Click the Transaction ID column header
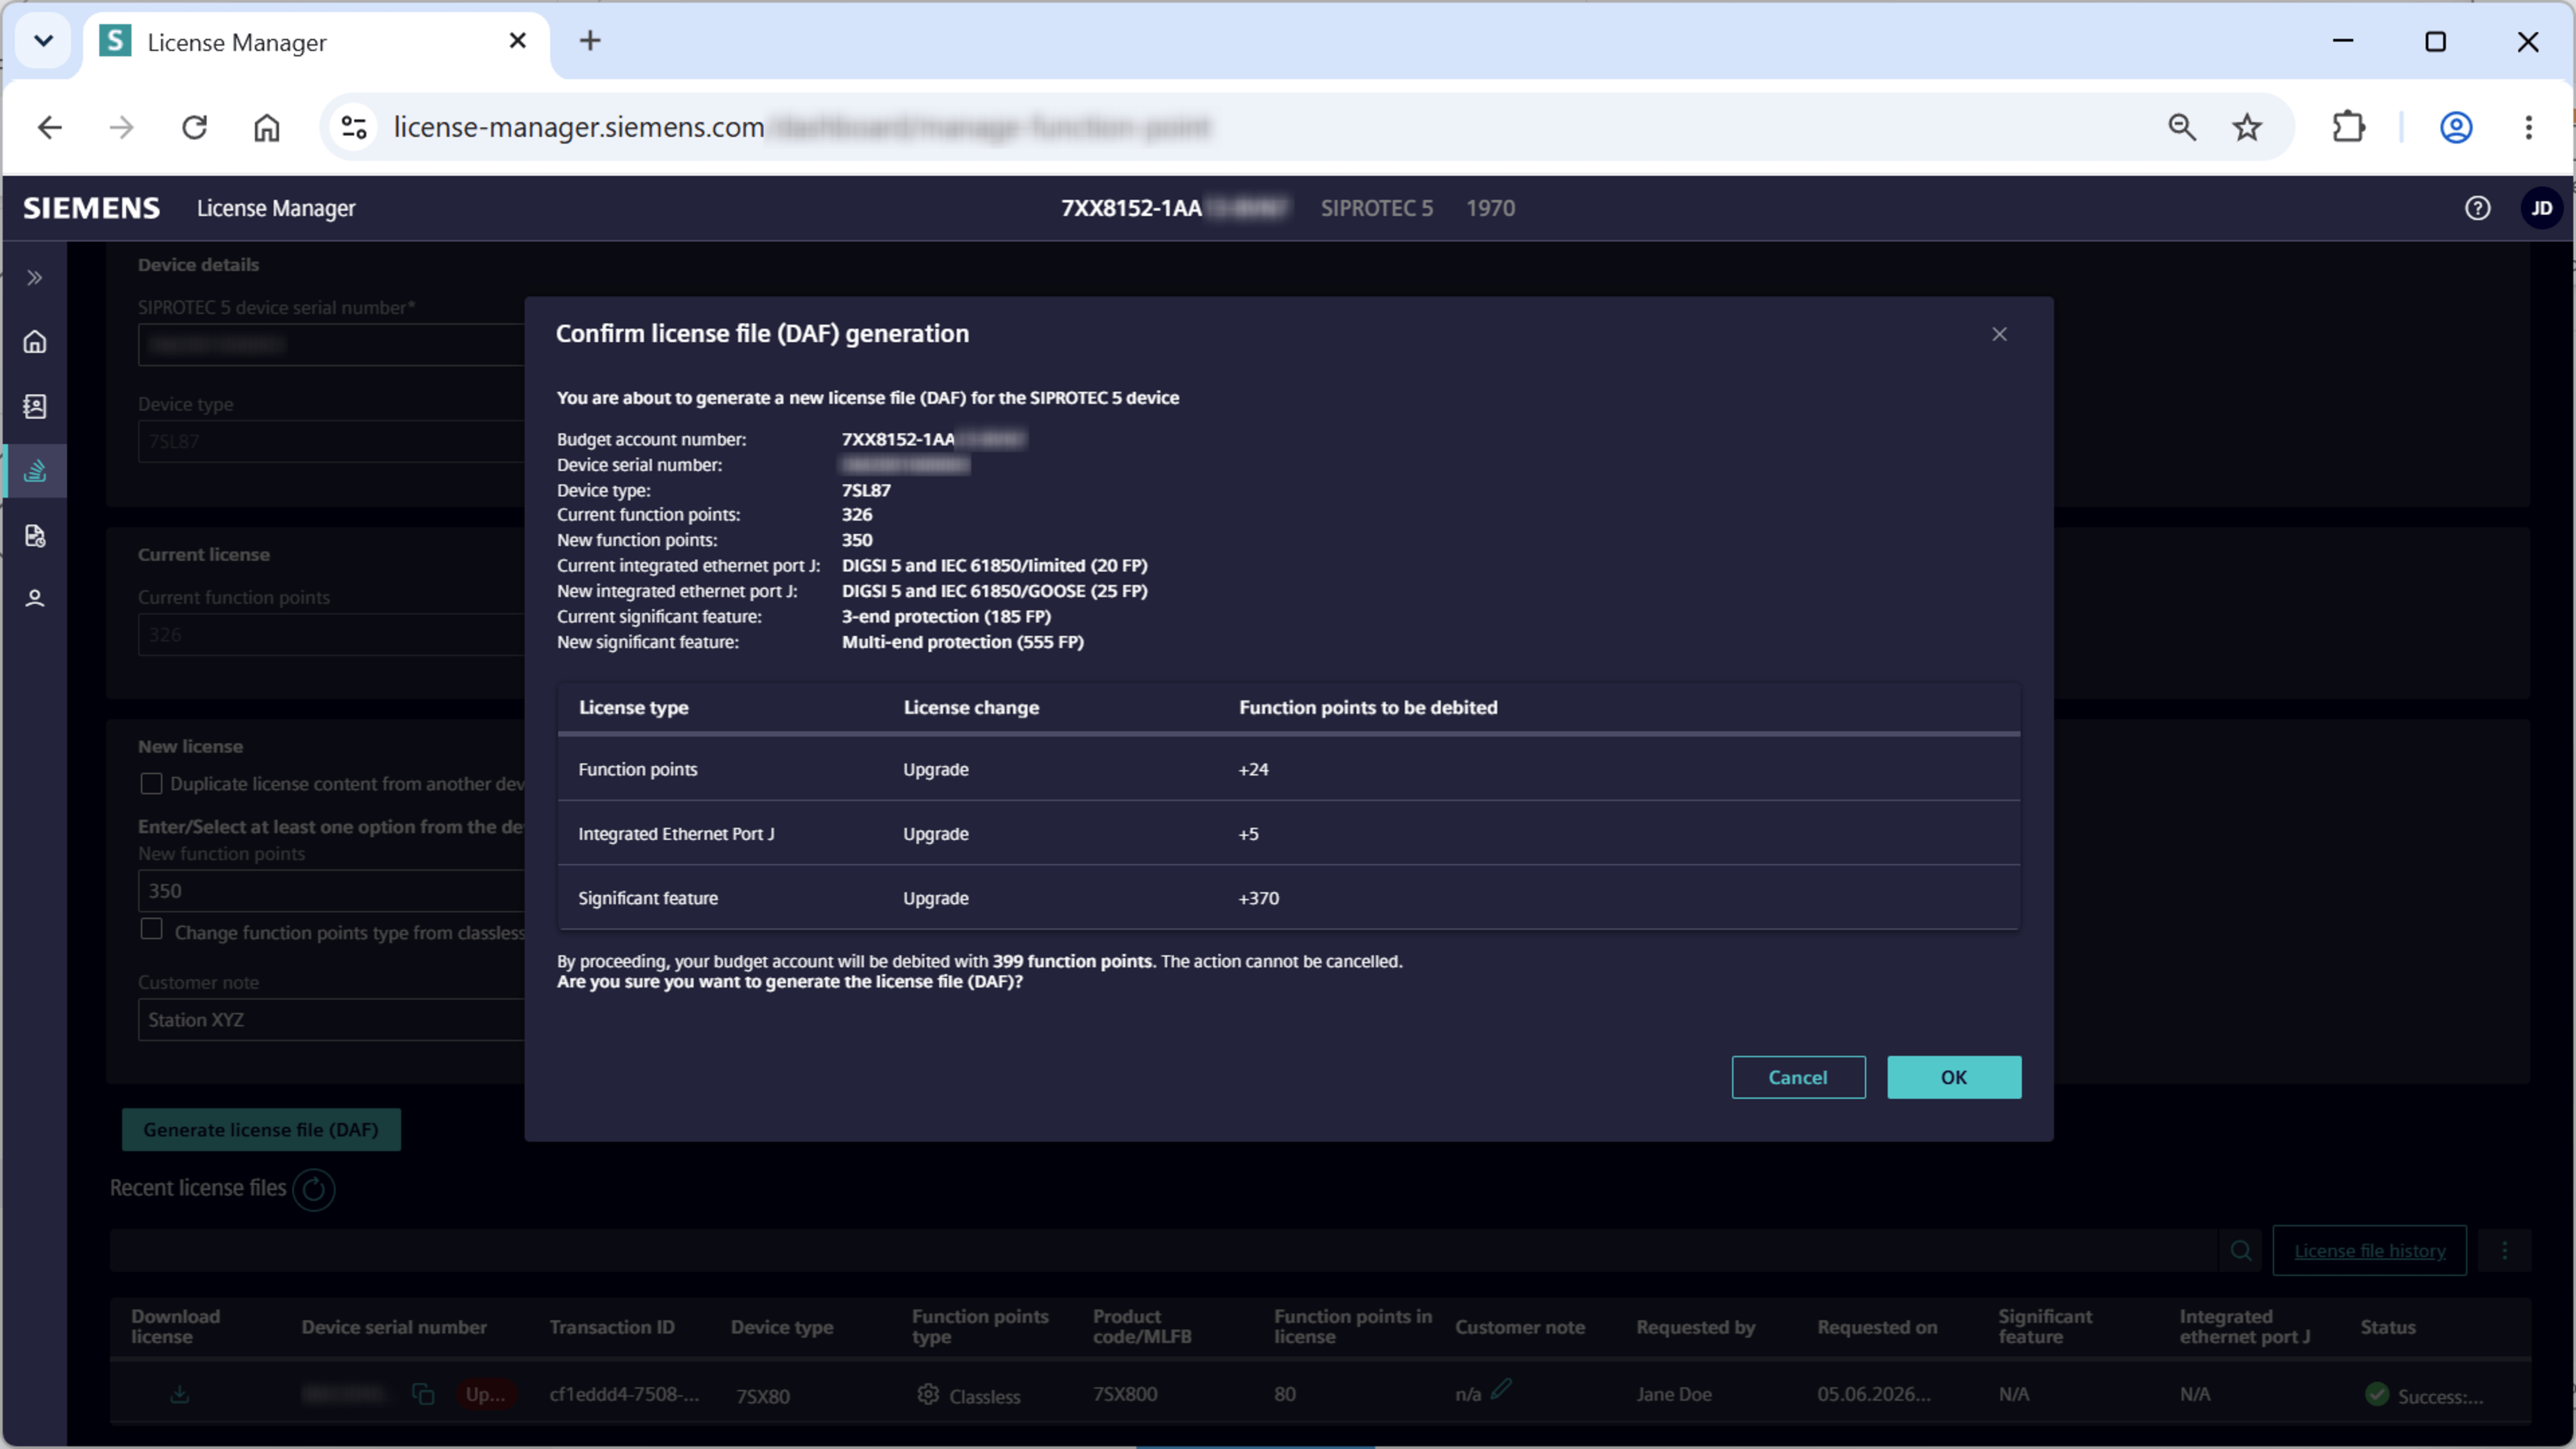Viewport: 2576px width, 1449px height. click(612, 1327)
